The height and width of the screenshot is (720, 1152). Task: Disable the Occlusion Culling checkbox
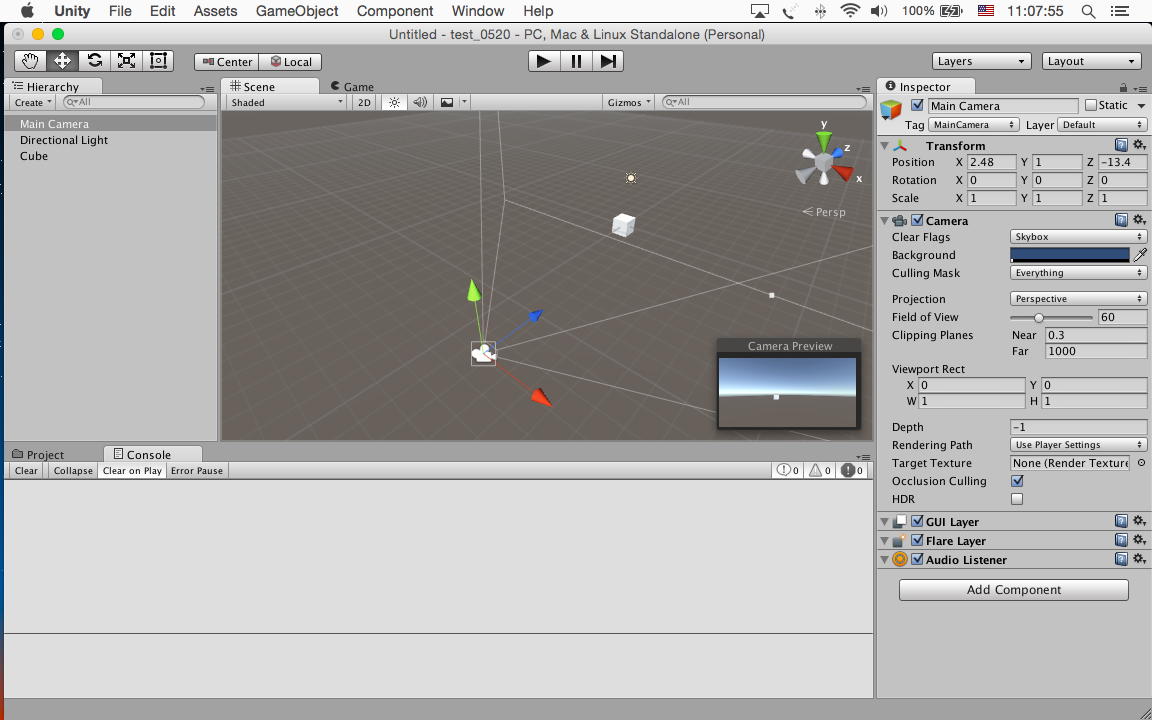1017,481
